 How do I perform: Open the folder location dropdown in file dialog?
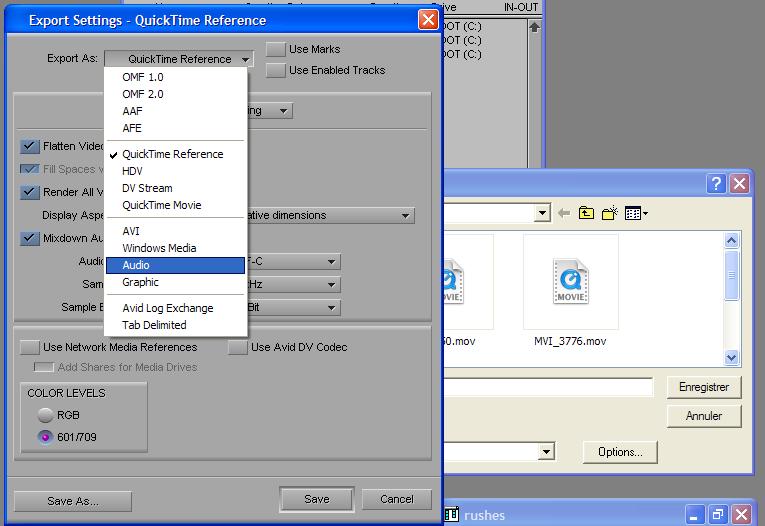coord(542,213)
